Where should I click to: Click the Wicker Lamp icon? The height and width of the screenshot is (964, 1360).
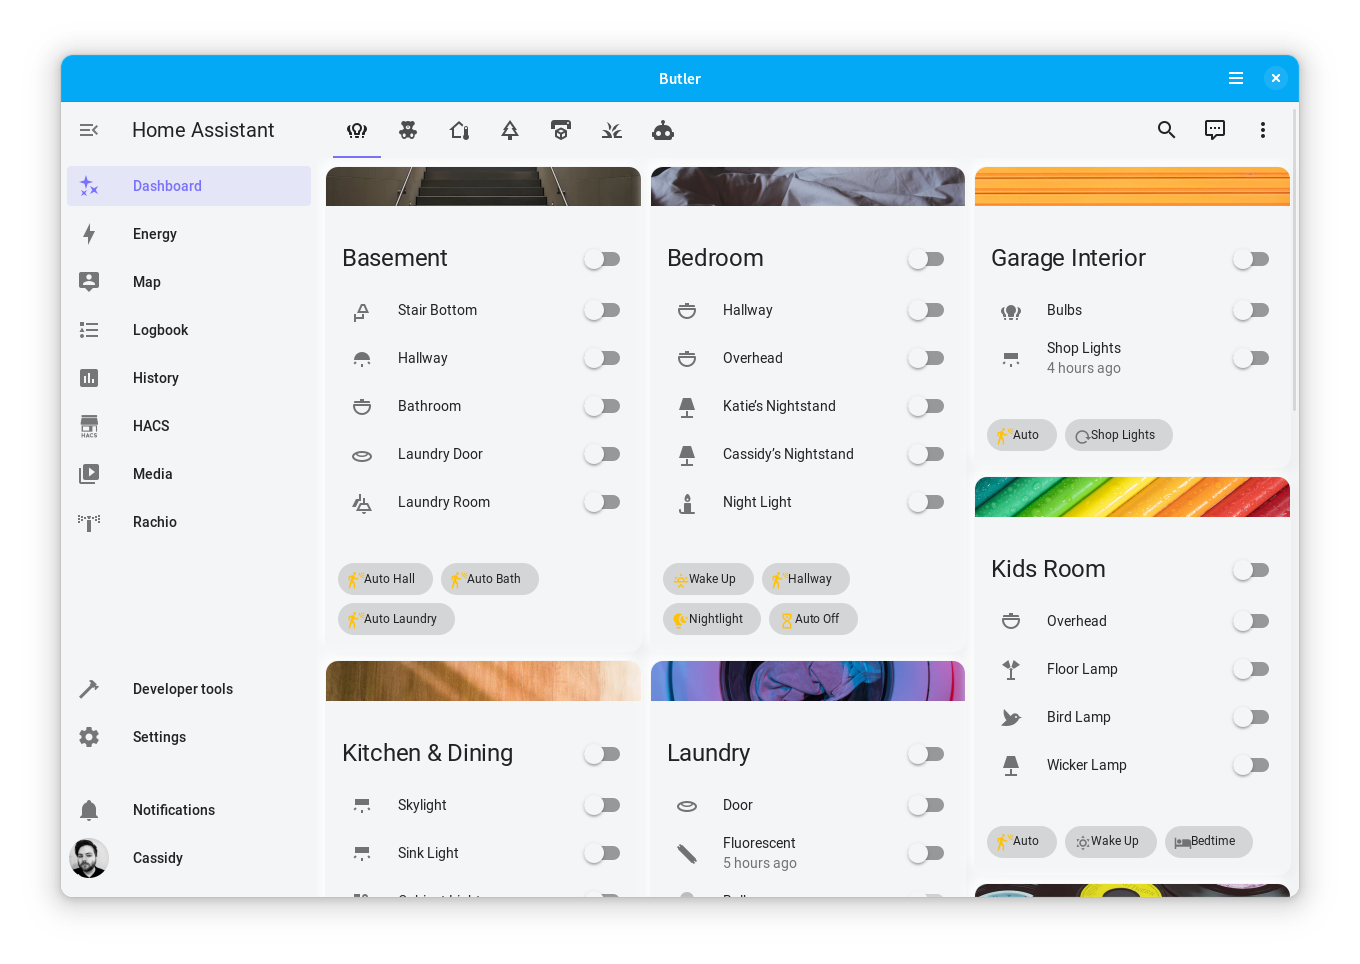tap(1011, 765)
